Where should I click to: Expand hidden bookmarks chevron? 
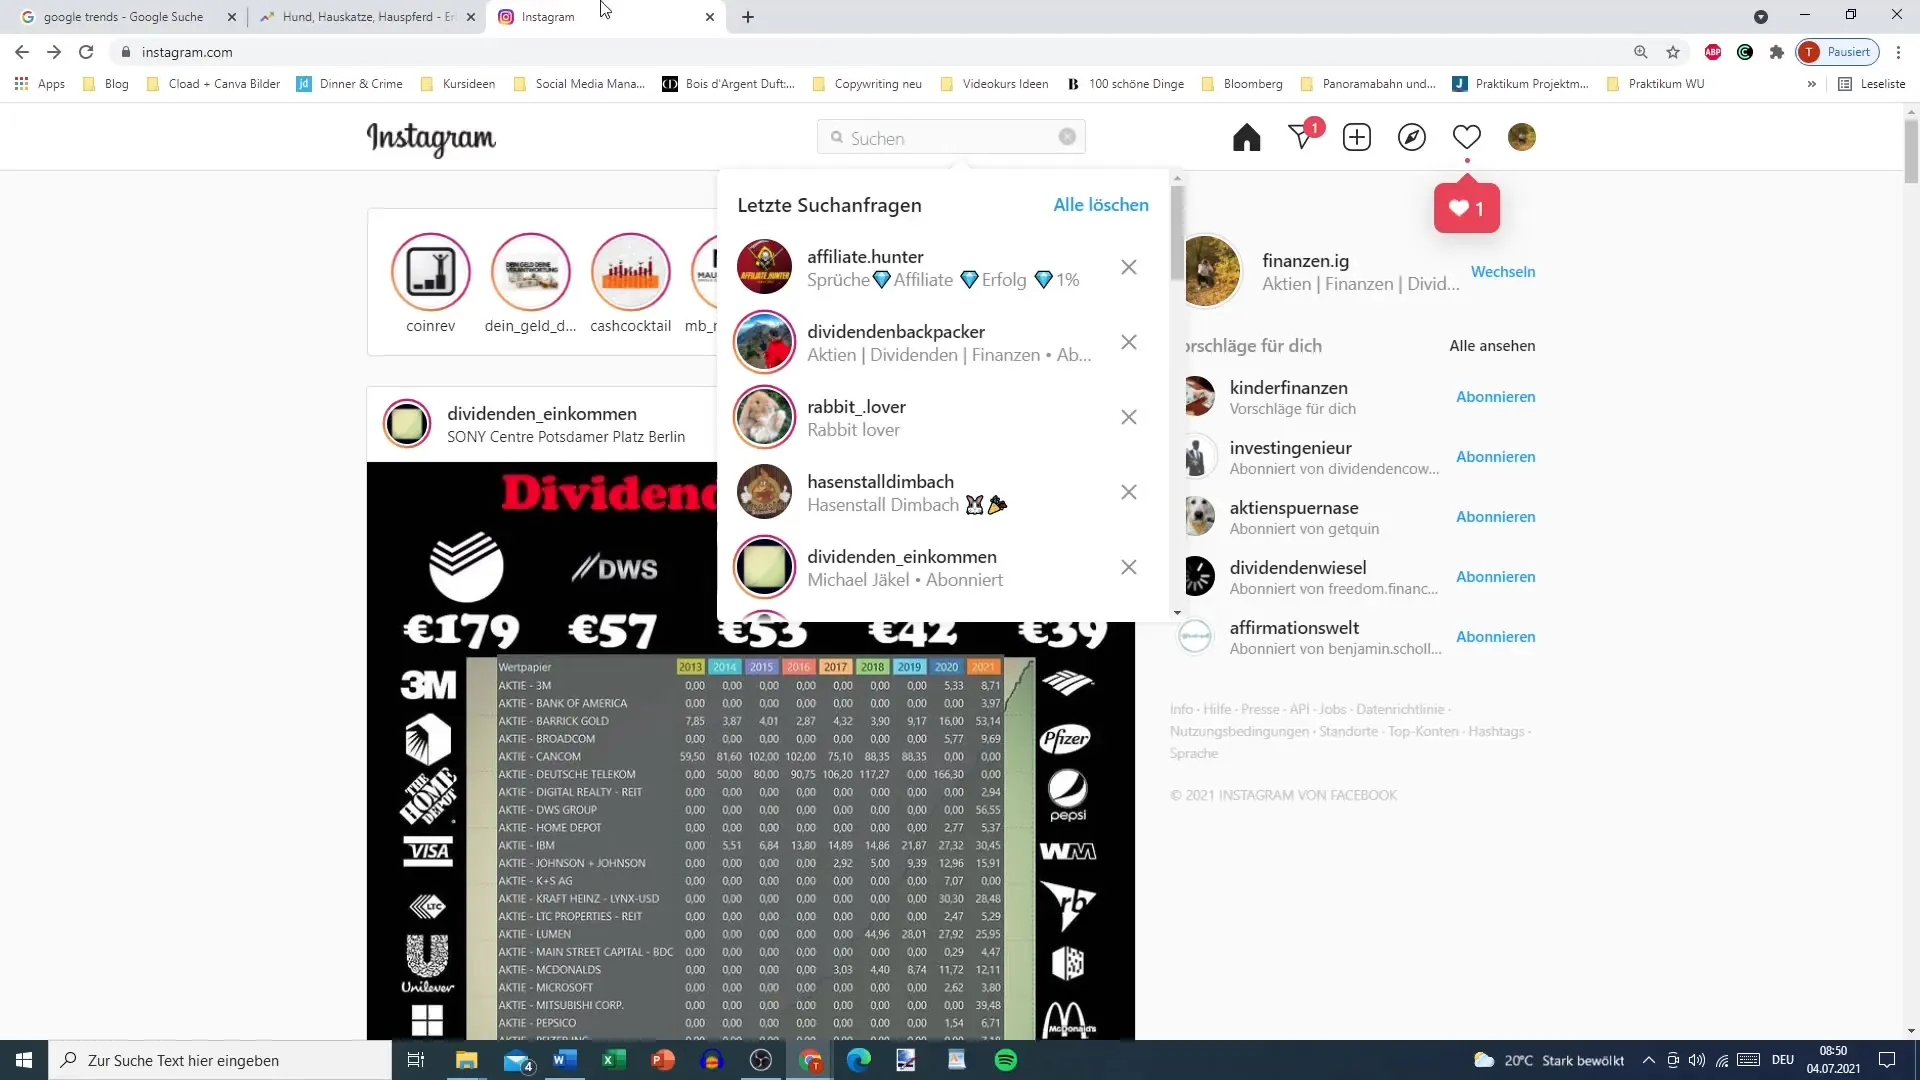(x=1812, y=84)
